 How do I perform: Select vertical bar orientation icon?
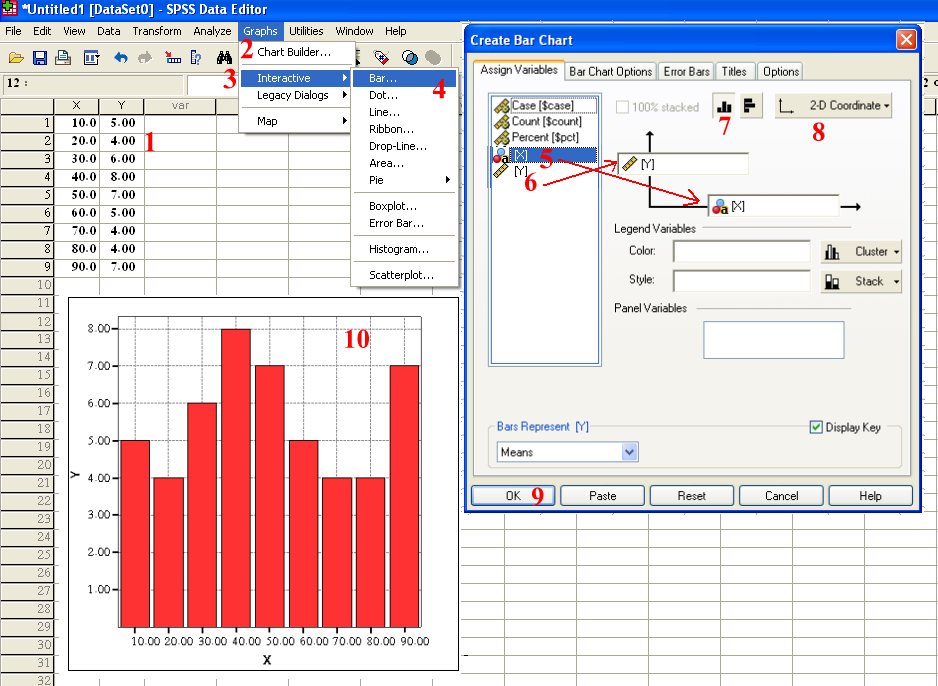[724, 106]
